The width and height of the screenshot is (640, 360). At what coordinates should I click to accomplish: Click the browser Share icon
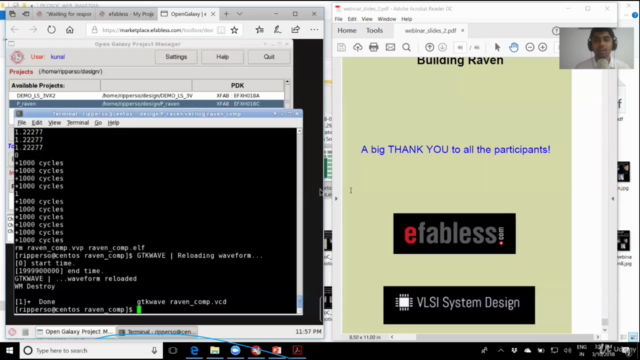click(296, 29)
